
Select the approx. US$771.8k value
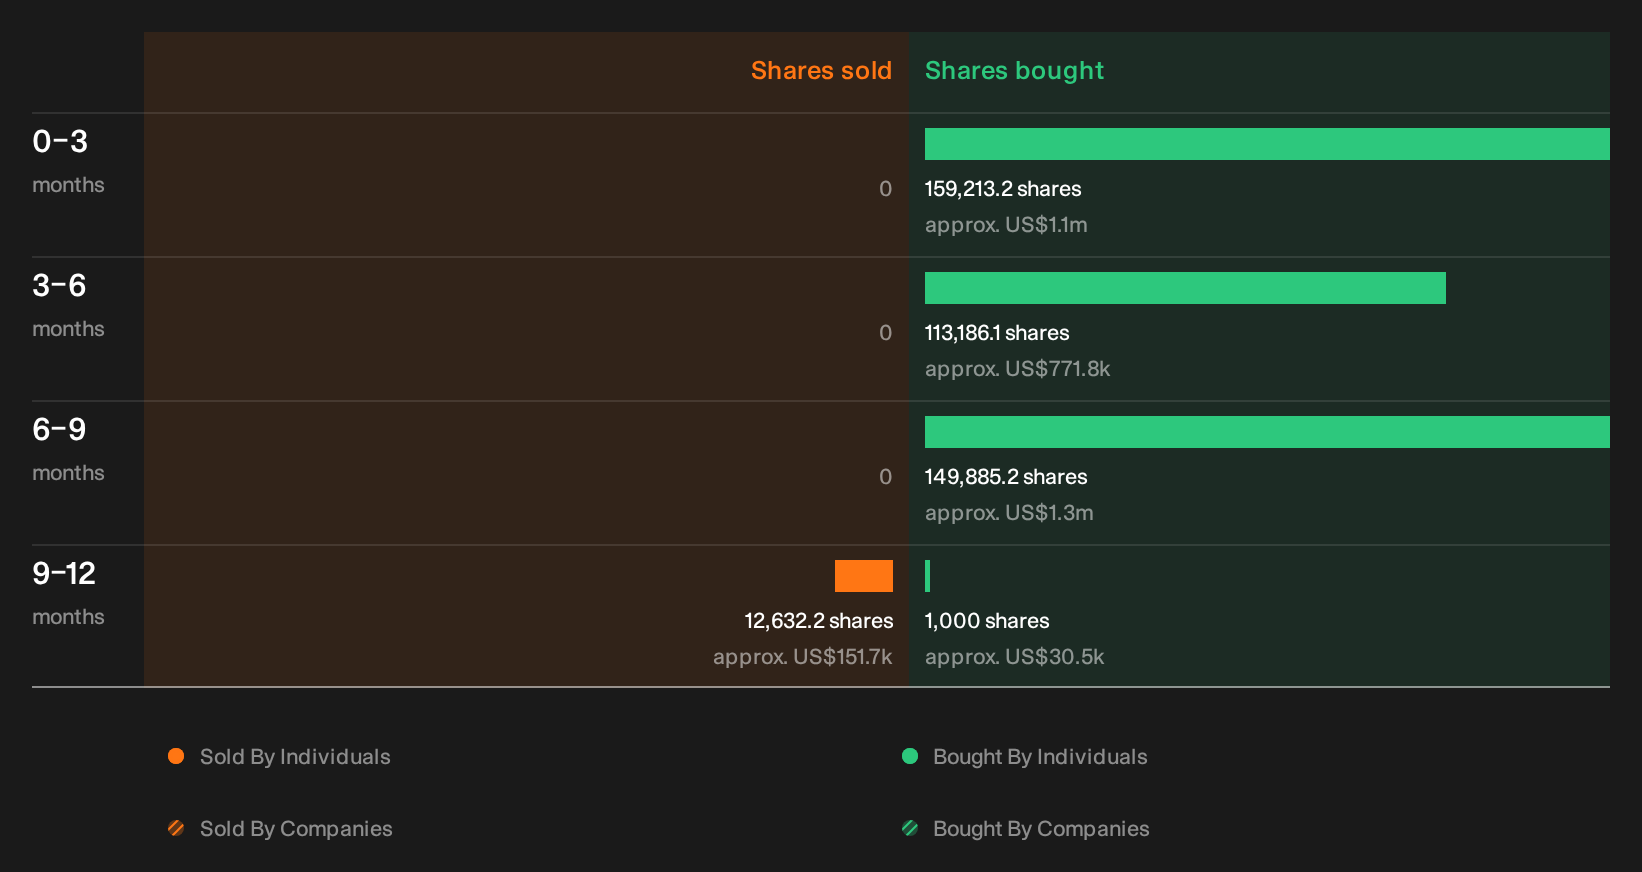(x=1017, y=369)
